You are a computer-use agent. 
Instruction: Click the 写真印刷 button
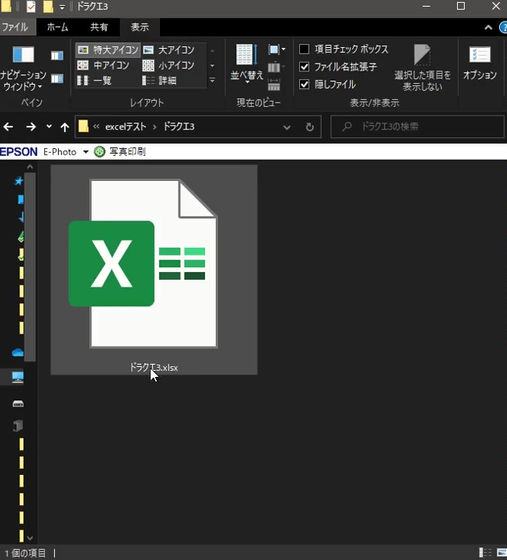tap(120, 152)
